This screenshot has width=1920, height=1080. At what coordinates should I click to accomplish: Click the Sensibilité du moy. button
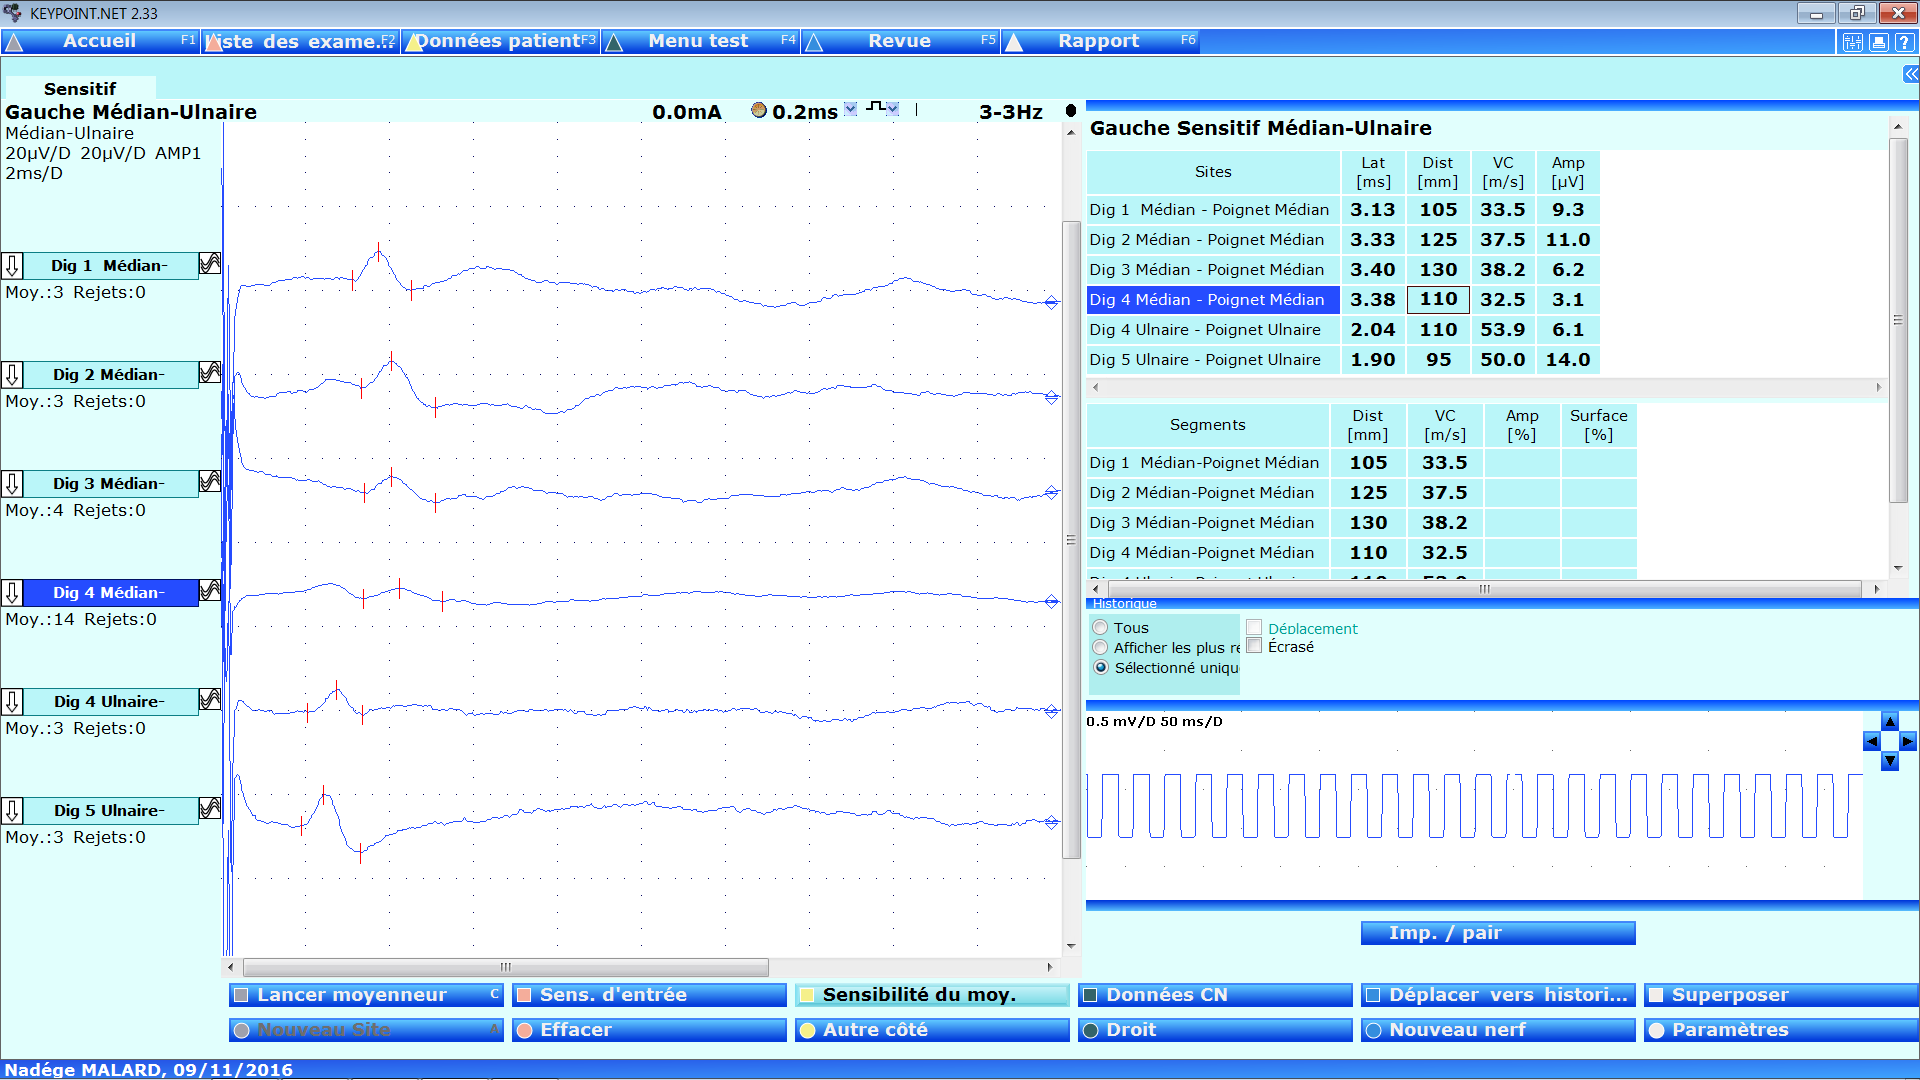[932, 995]
